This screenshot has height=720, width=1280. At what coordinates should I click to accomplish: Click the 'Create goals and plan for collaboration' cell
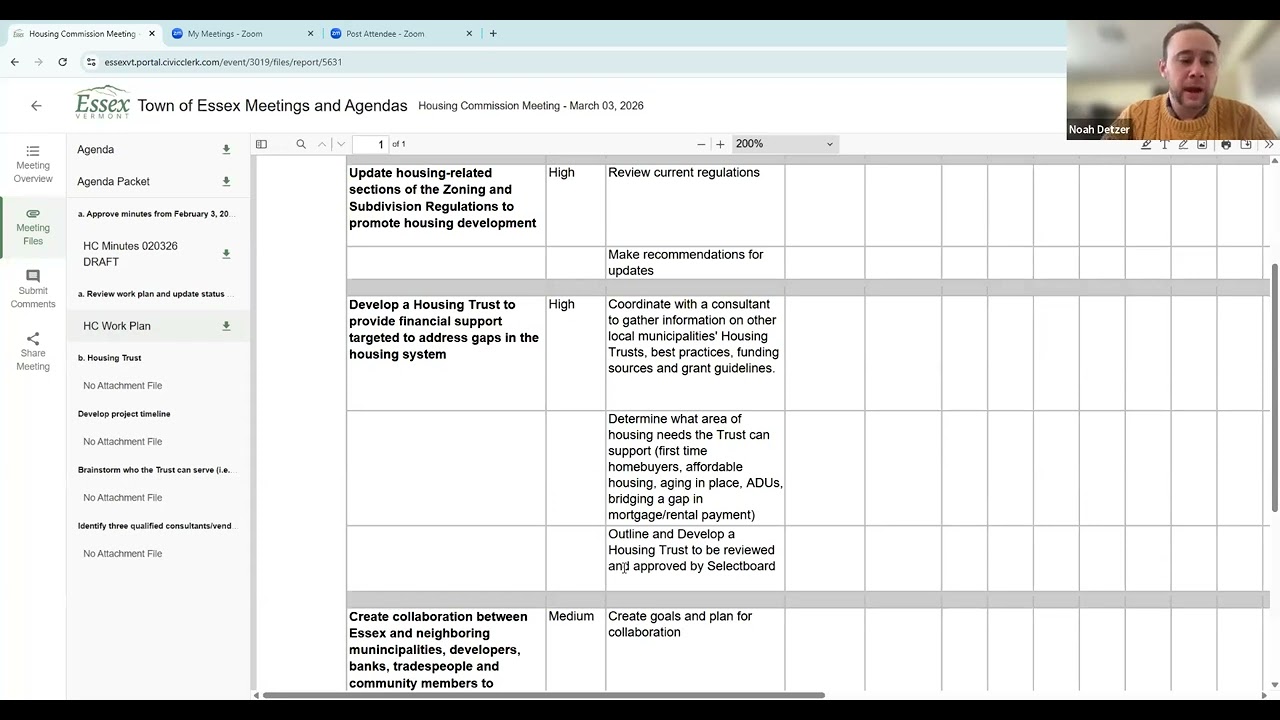point(695,649)
